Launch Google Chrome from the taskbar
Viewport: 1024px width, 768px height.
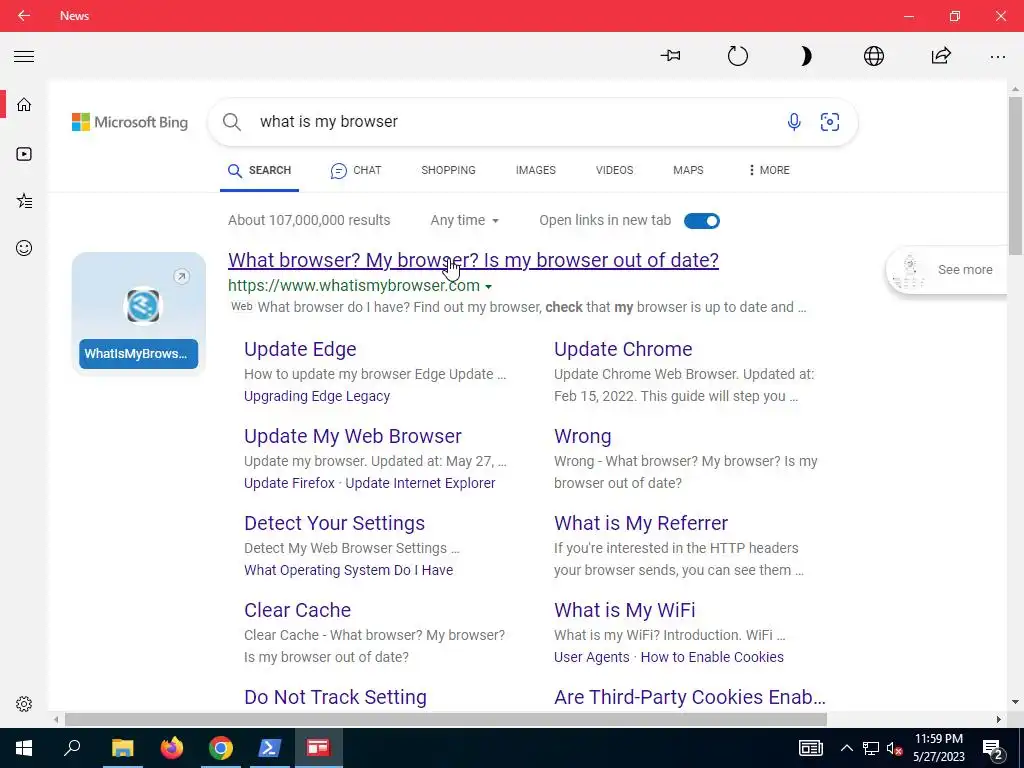(x=221, y=748)
